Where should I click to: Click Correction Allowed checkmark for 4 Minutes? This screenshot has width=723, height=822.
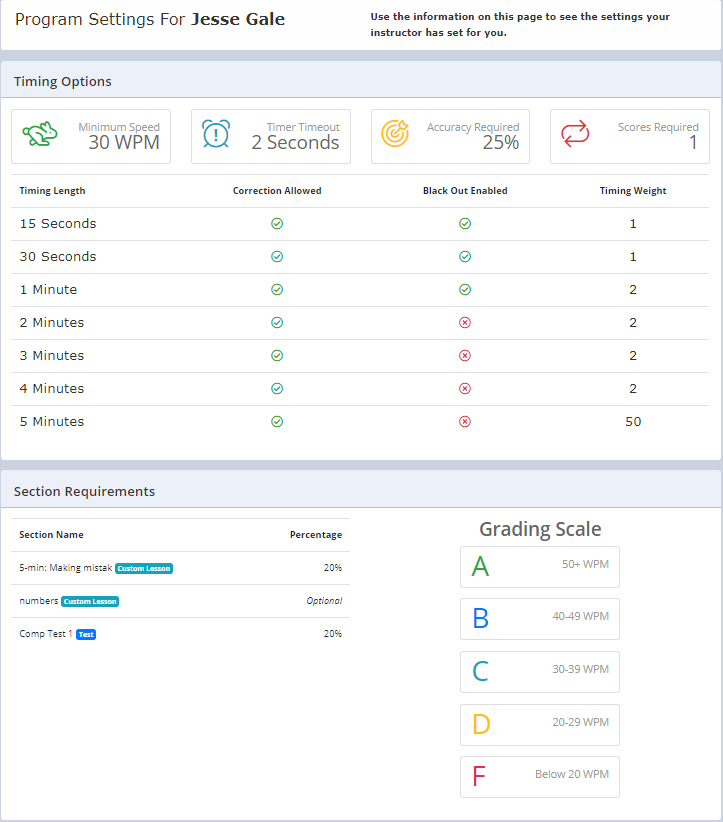point(277,389)
